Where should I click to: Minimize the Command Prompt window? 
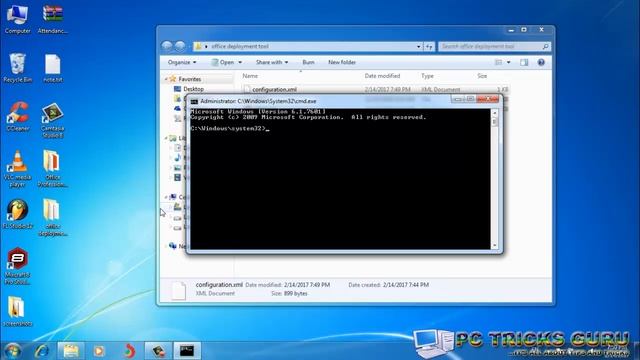pos(458,99)
